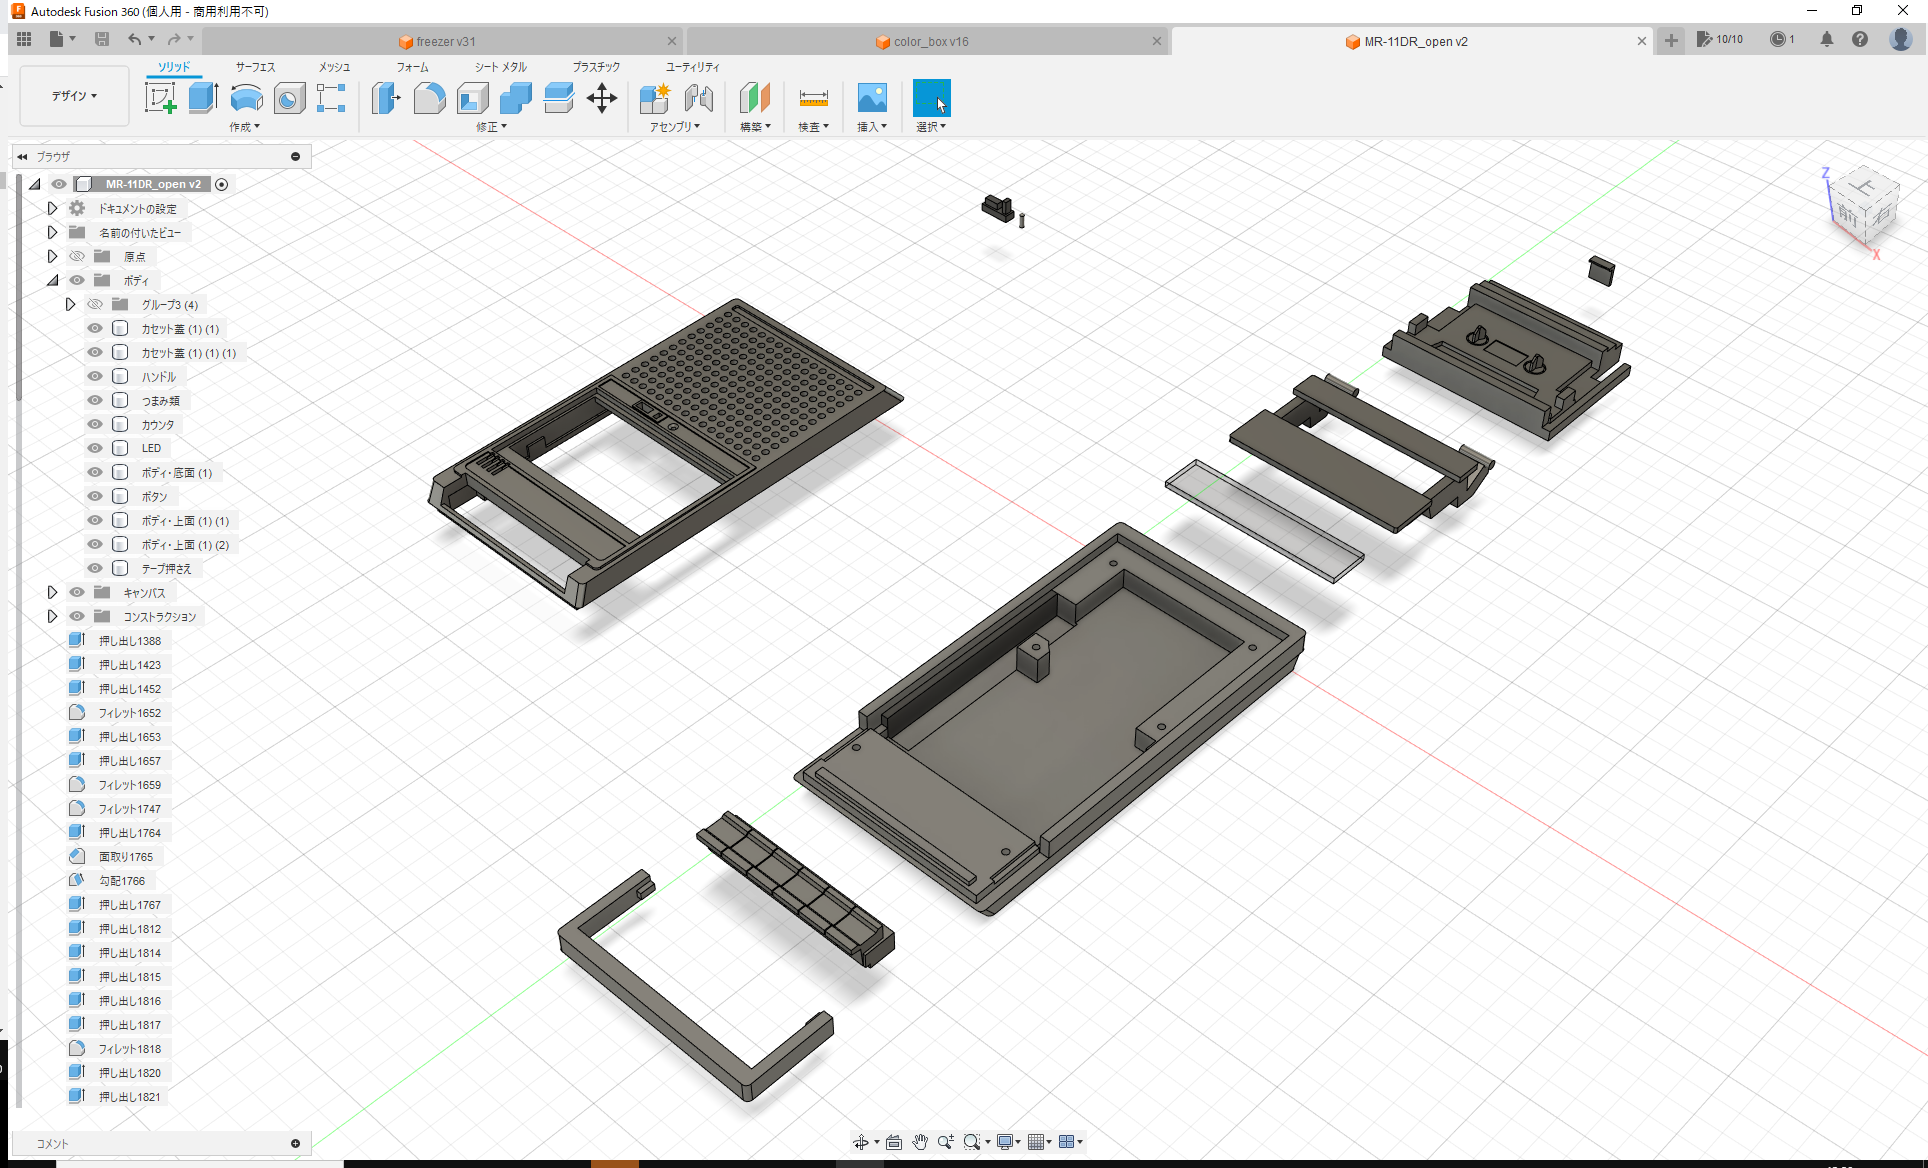Select the Measure tool in 検査 group
1928x1168 pixels.
click(814, 99)
